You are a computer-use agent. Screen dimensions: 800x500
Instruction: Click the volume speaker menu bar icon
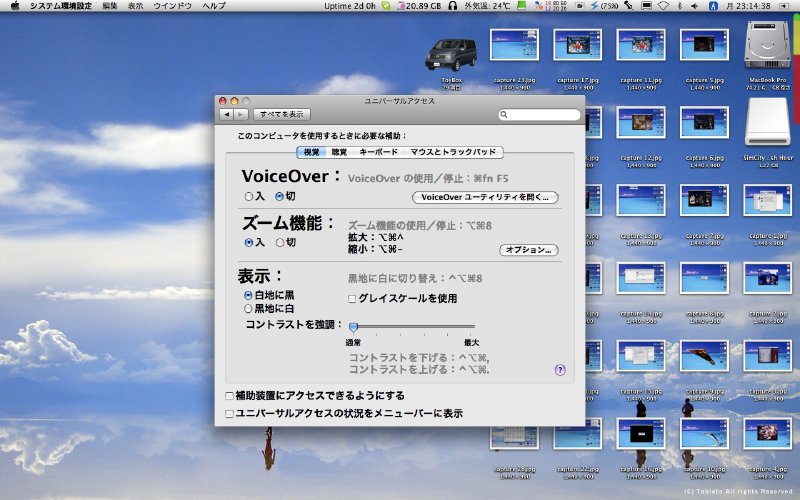[x=694, y=6]
